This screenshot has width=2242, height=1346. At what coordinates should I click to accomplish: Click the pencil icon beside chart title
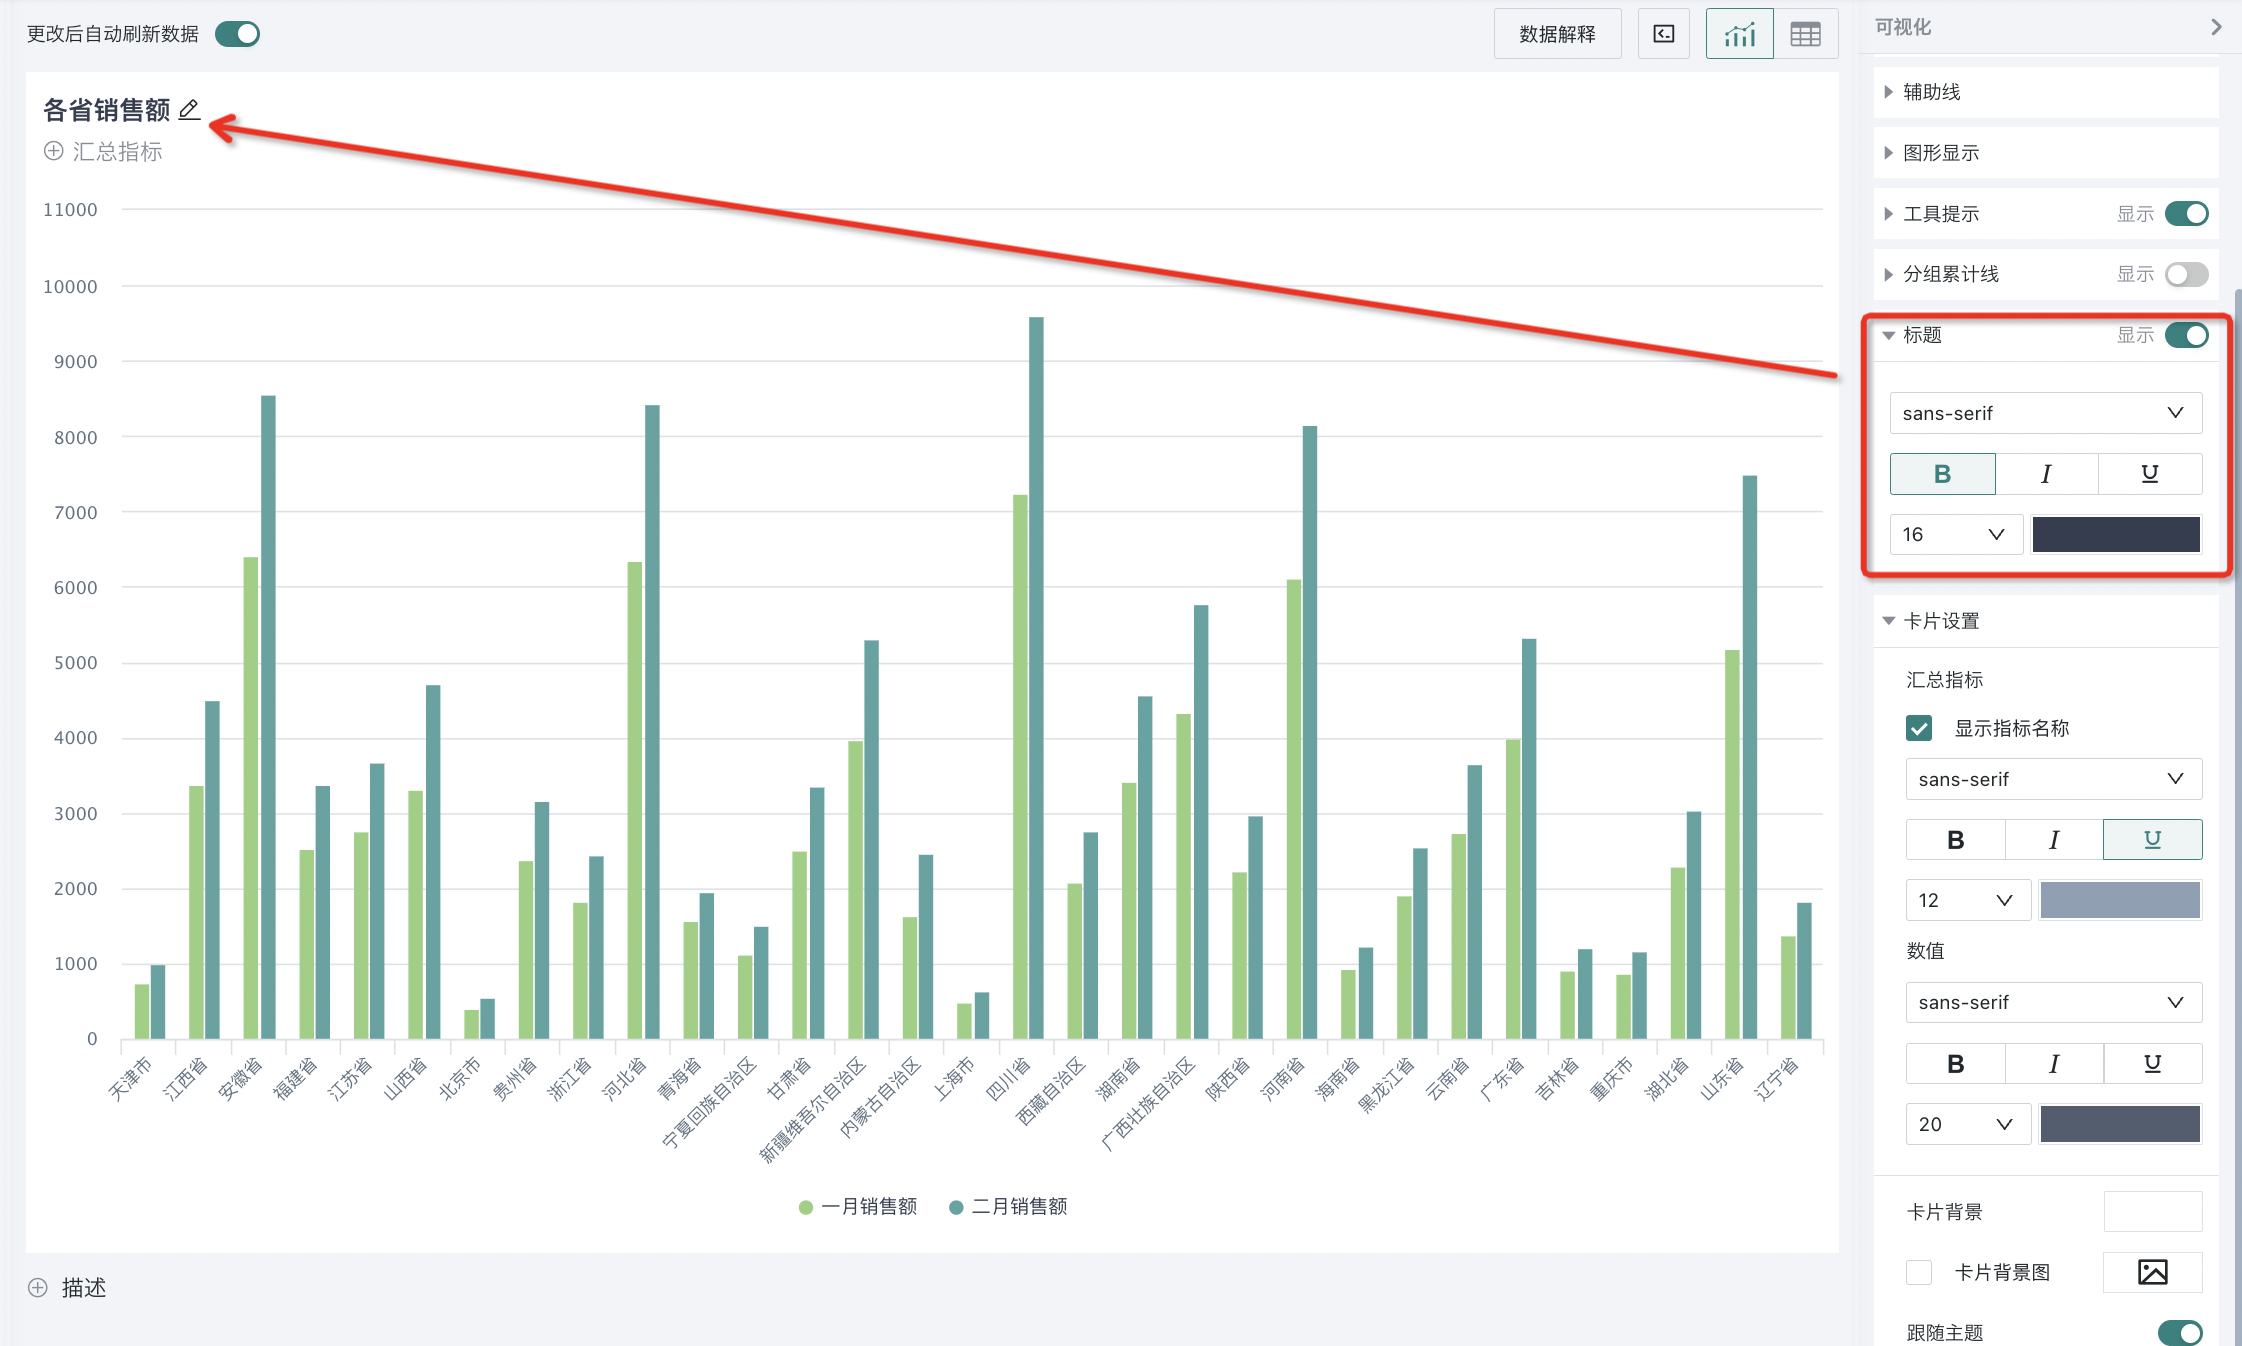(x=189, y=109)
